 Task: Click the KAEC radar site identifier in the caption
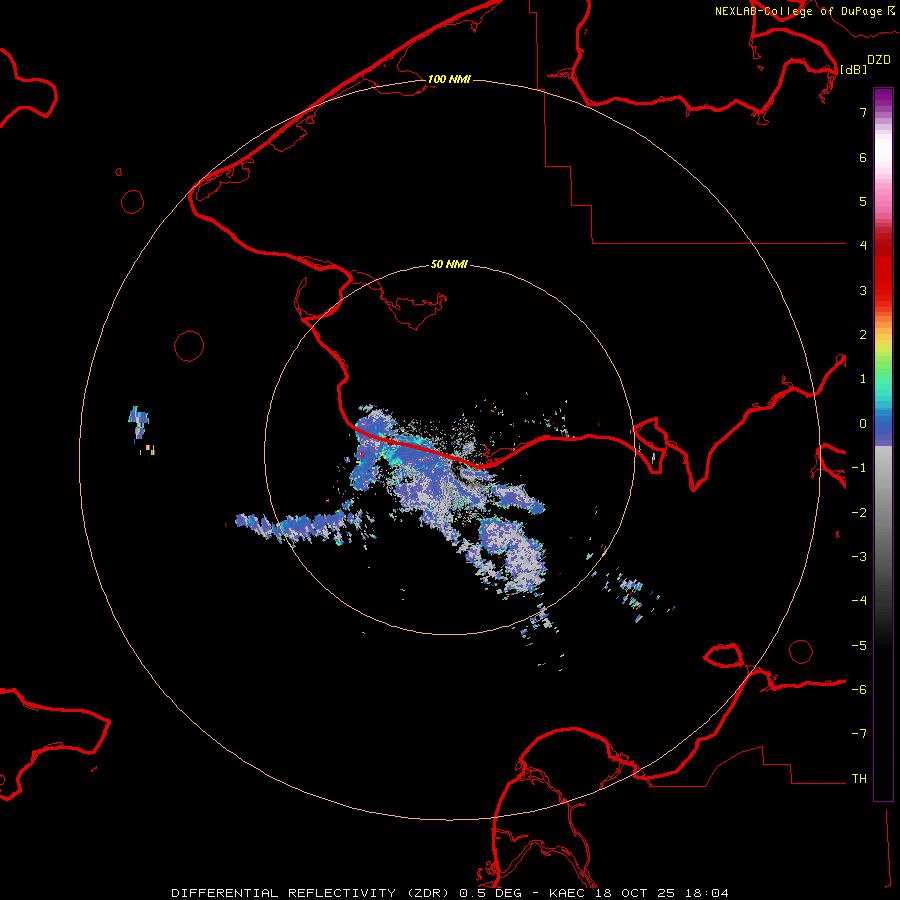click(568, 893)
